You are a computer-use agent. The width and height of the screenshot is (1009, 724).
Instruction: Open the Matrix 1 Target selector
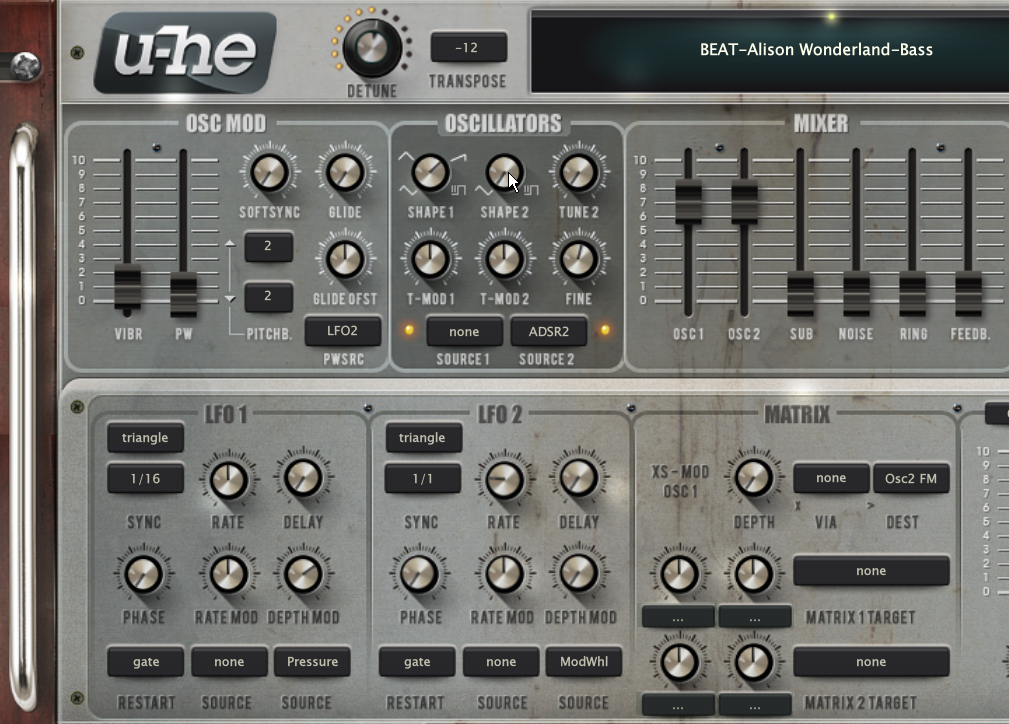tap(870, 571)
